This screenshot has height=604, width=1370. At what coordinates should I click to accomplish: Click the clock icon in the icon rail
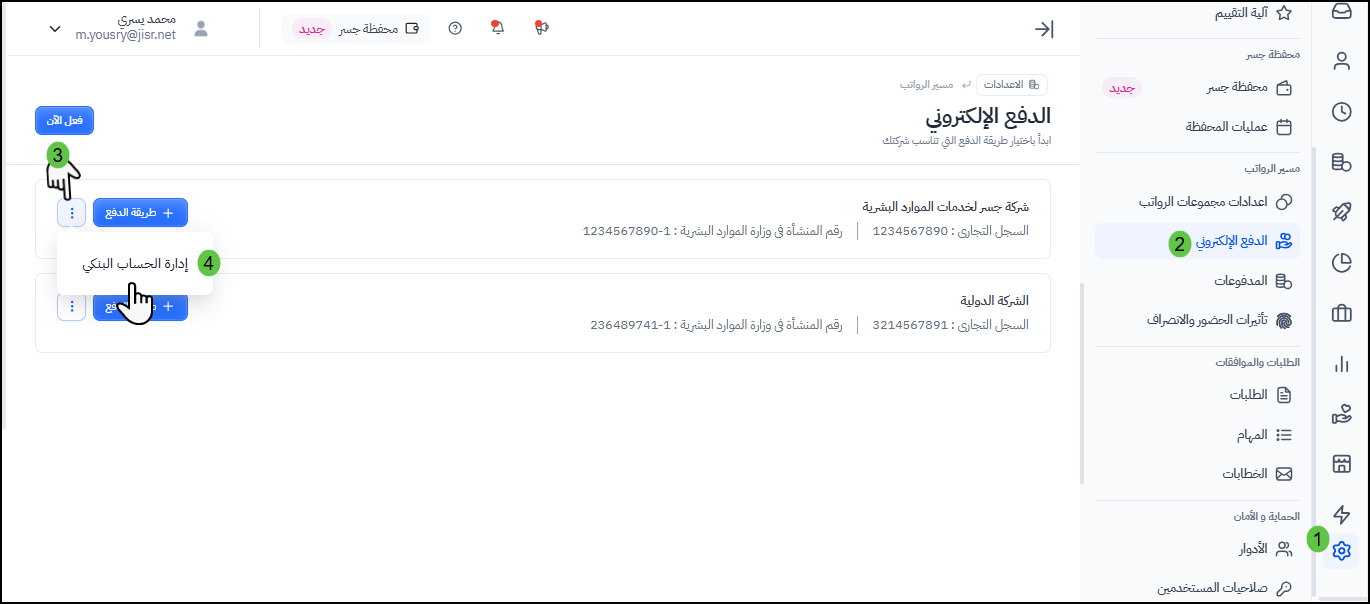click(x=1341, y=112)
